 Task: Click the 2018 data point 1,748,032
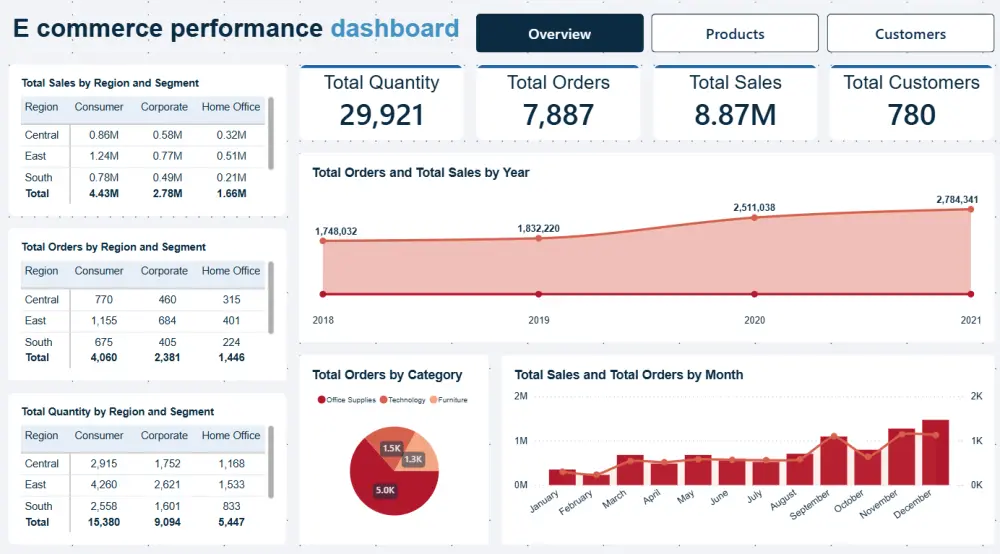coord(323,241)
